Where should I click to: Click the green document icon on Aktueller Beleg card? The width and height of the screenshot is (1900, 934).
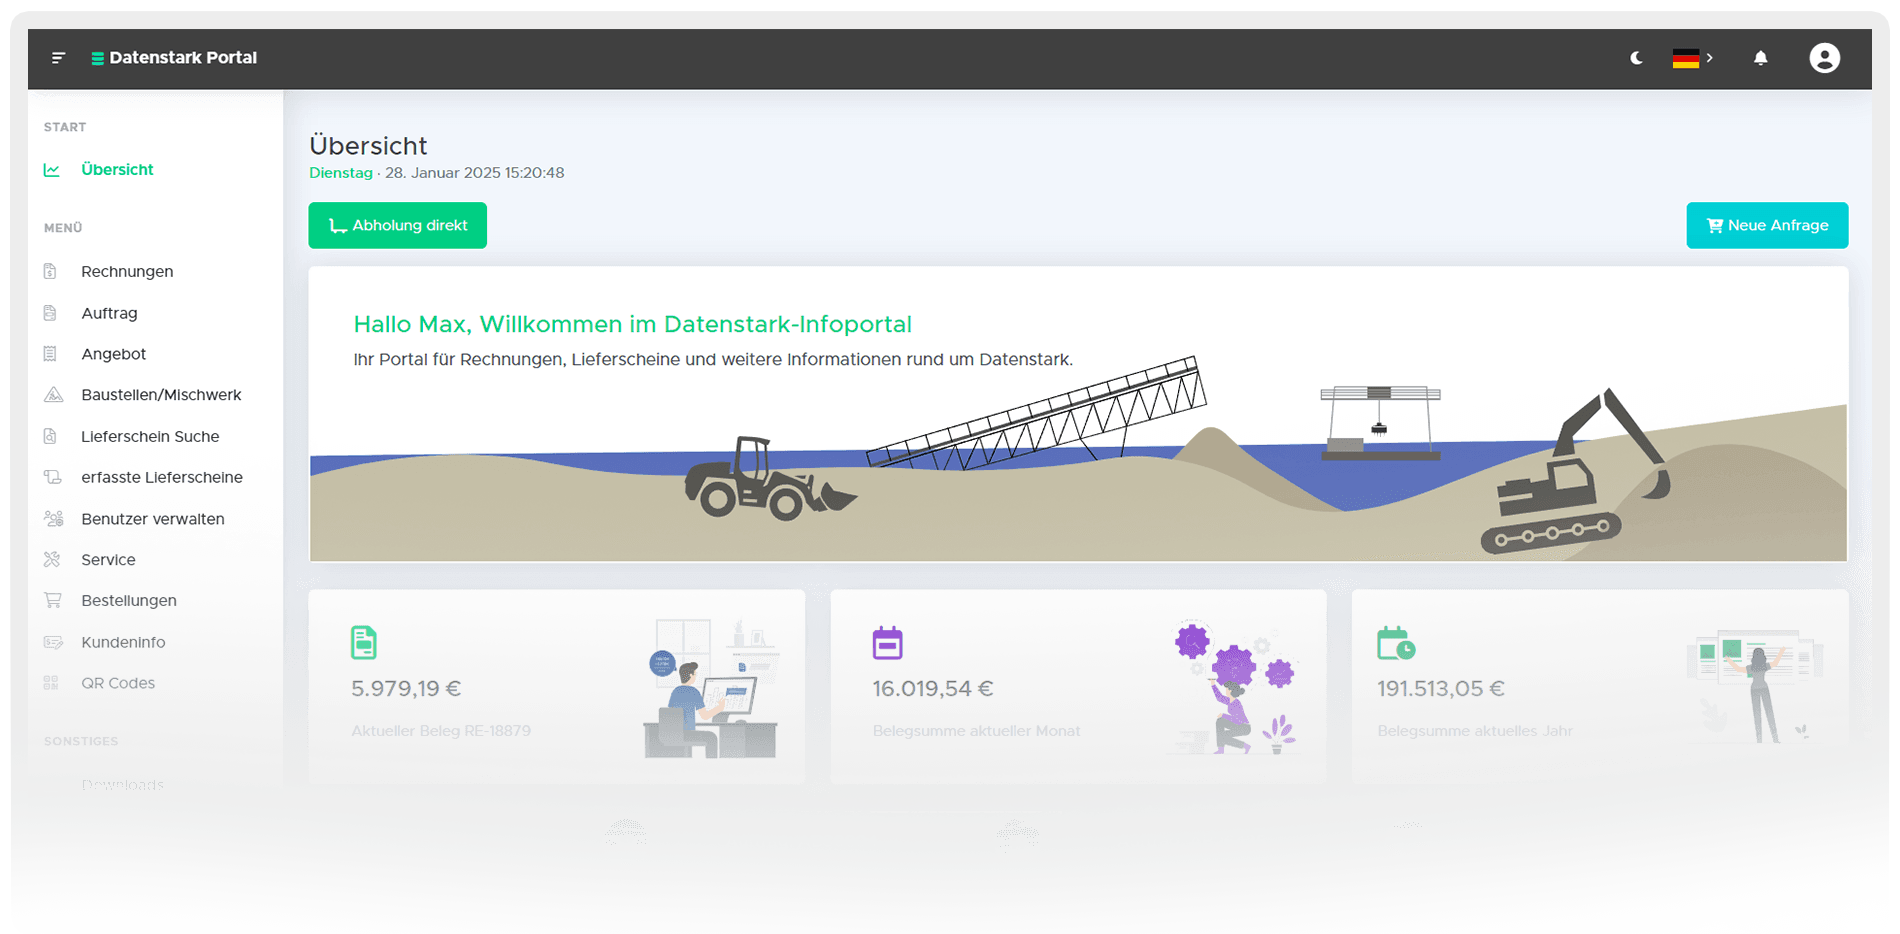pyautogui.click(x=364, y=642)
